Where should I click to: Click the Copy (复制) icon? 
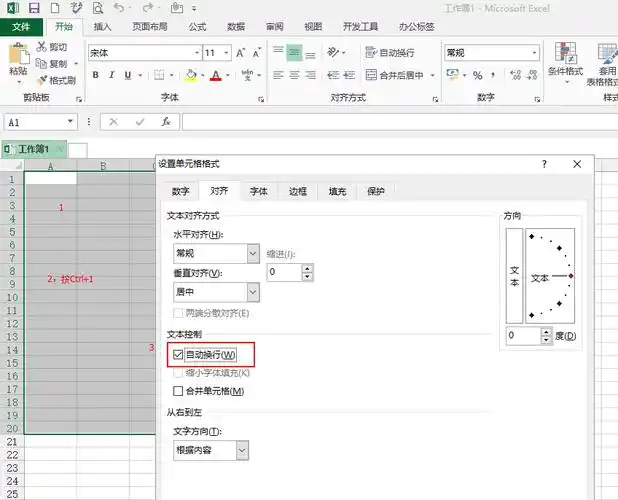(x=41, y=63)
